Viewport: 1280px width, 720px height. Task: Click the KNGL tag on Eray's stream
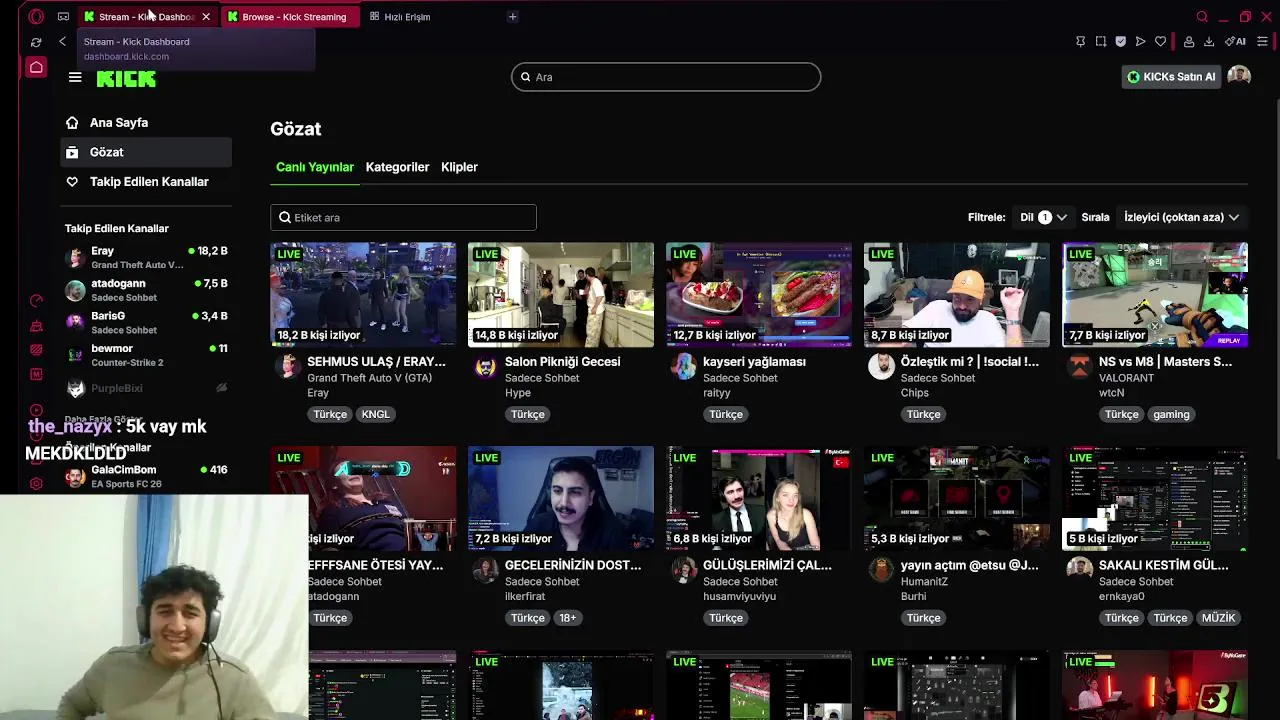click(376, 414)
